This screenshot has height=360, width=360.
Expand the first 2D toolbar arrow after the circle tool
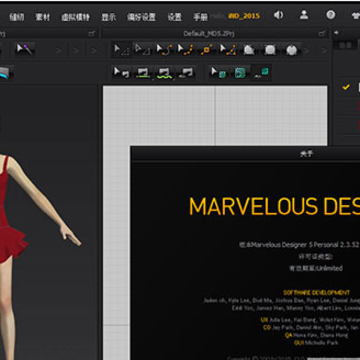(x=306, y=51)
